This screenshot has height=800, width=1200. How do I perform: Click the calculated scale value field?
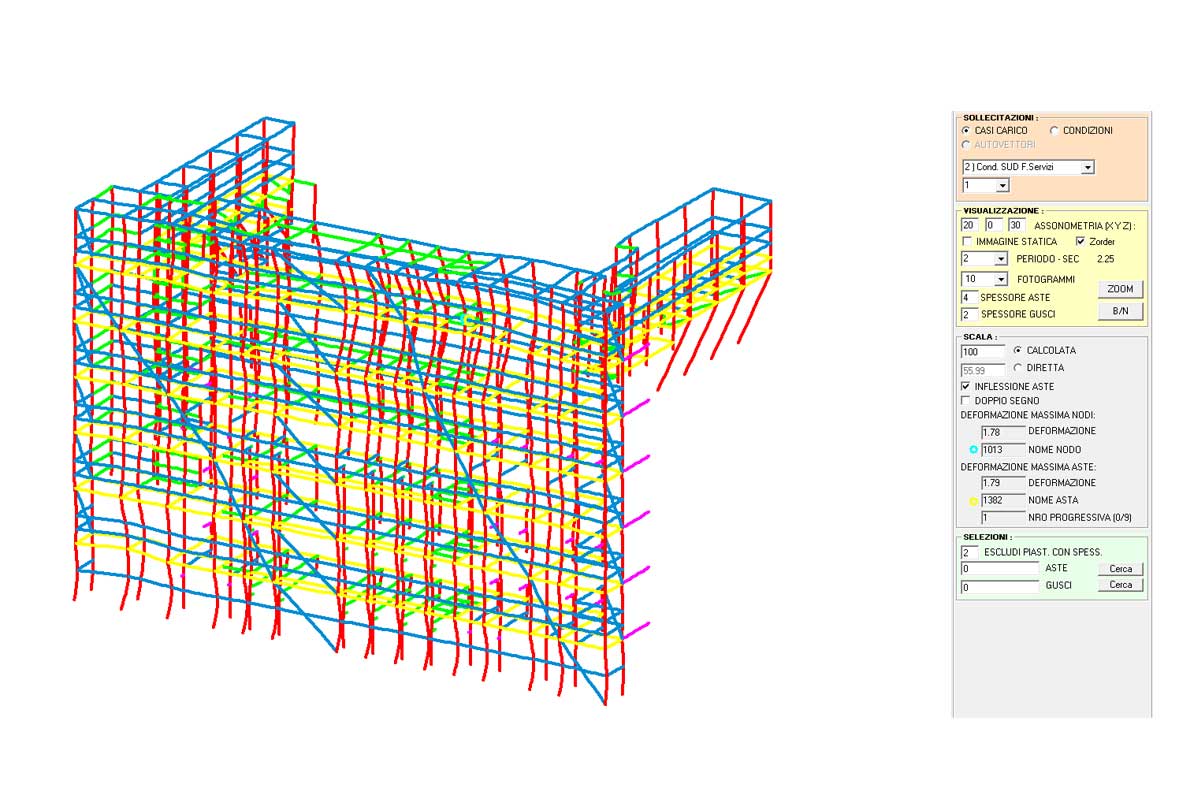[x=982, y=352]
